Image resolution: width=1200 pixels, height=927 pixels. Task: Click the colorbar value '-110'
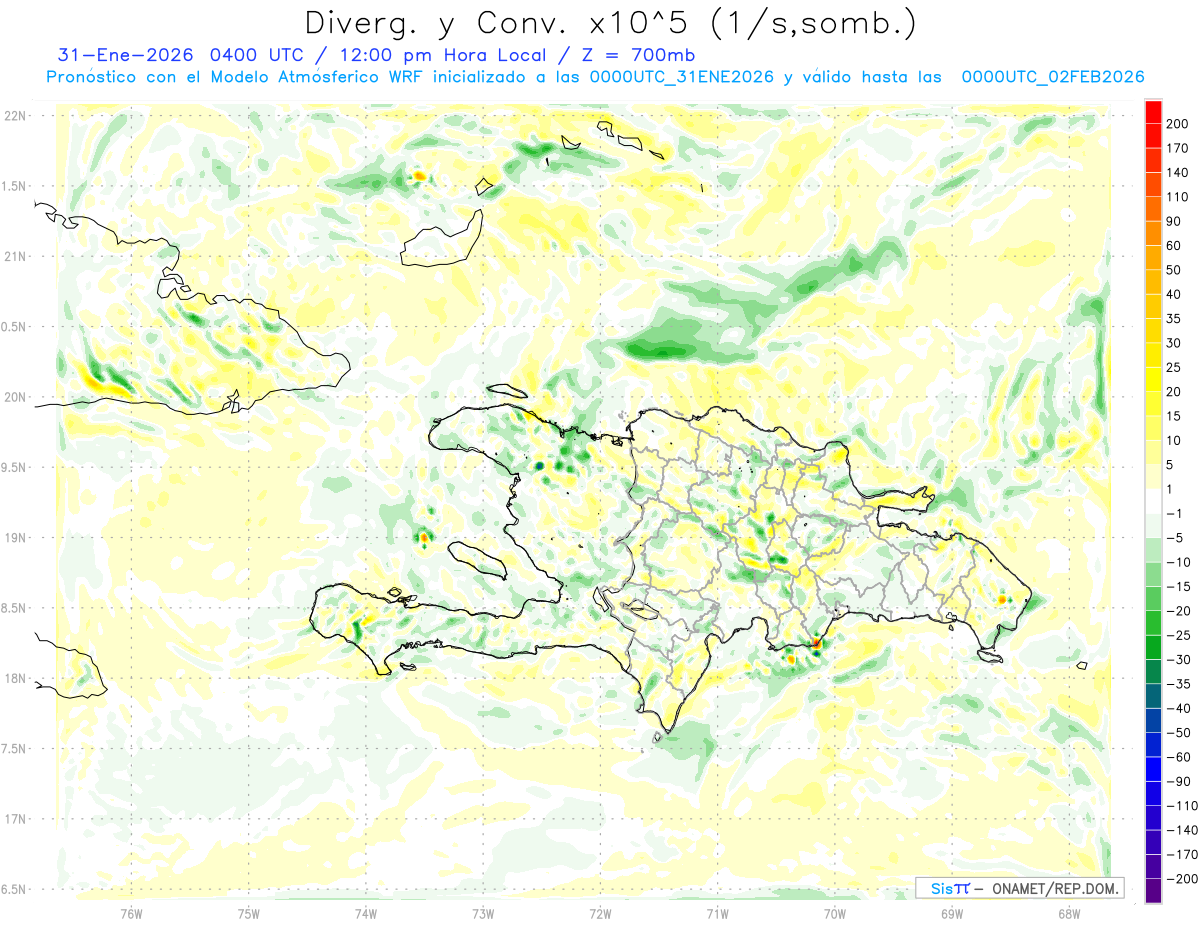point(1181,806)
